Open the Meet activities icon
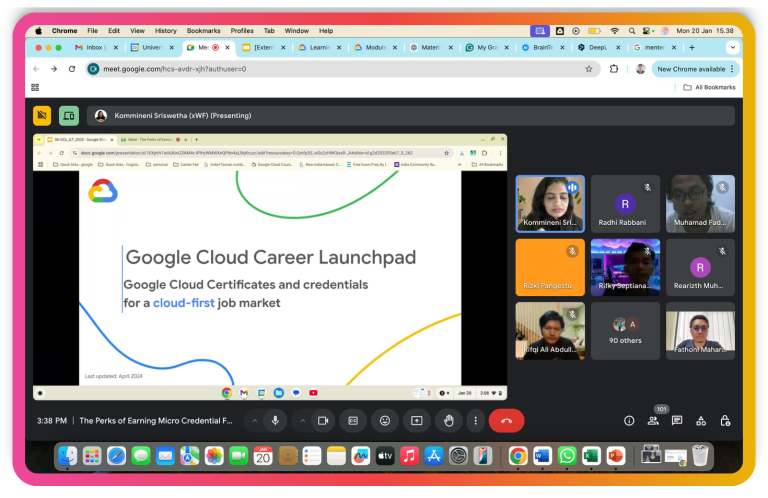The image size is (768, 498). 701,421
